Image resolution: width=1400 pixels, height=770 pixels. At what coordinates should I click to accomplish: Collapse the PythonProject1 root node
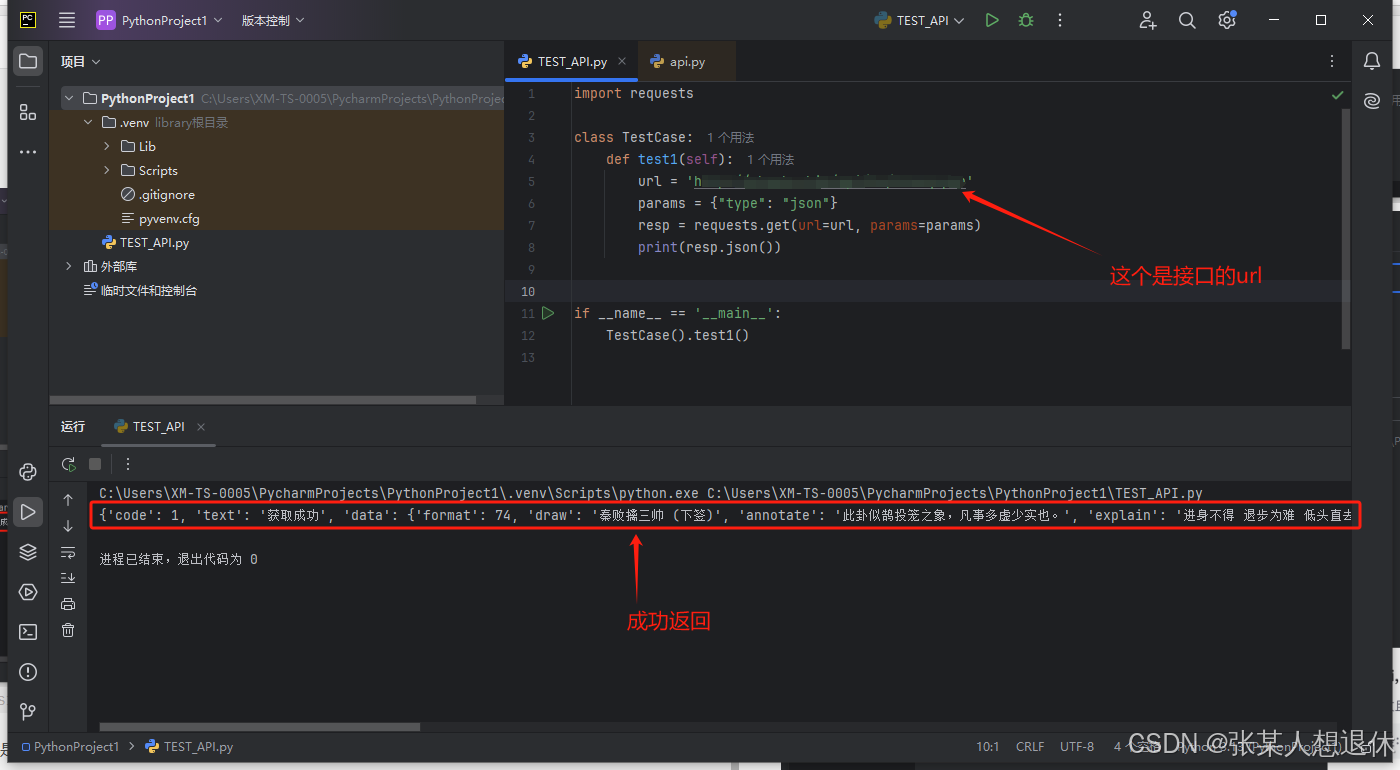point(69,98)
